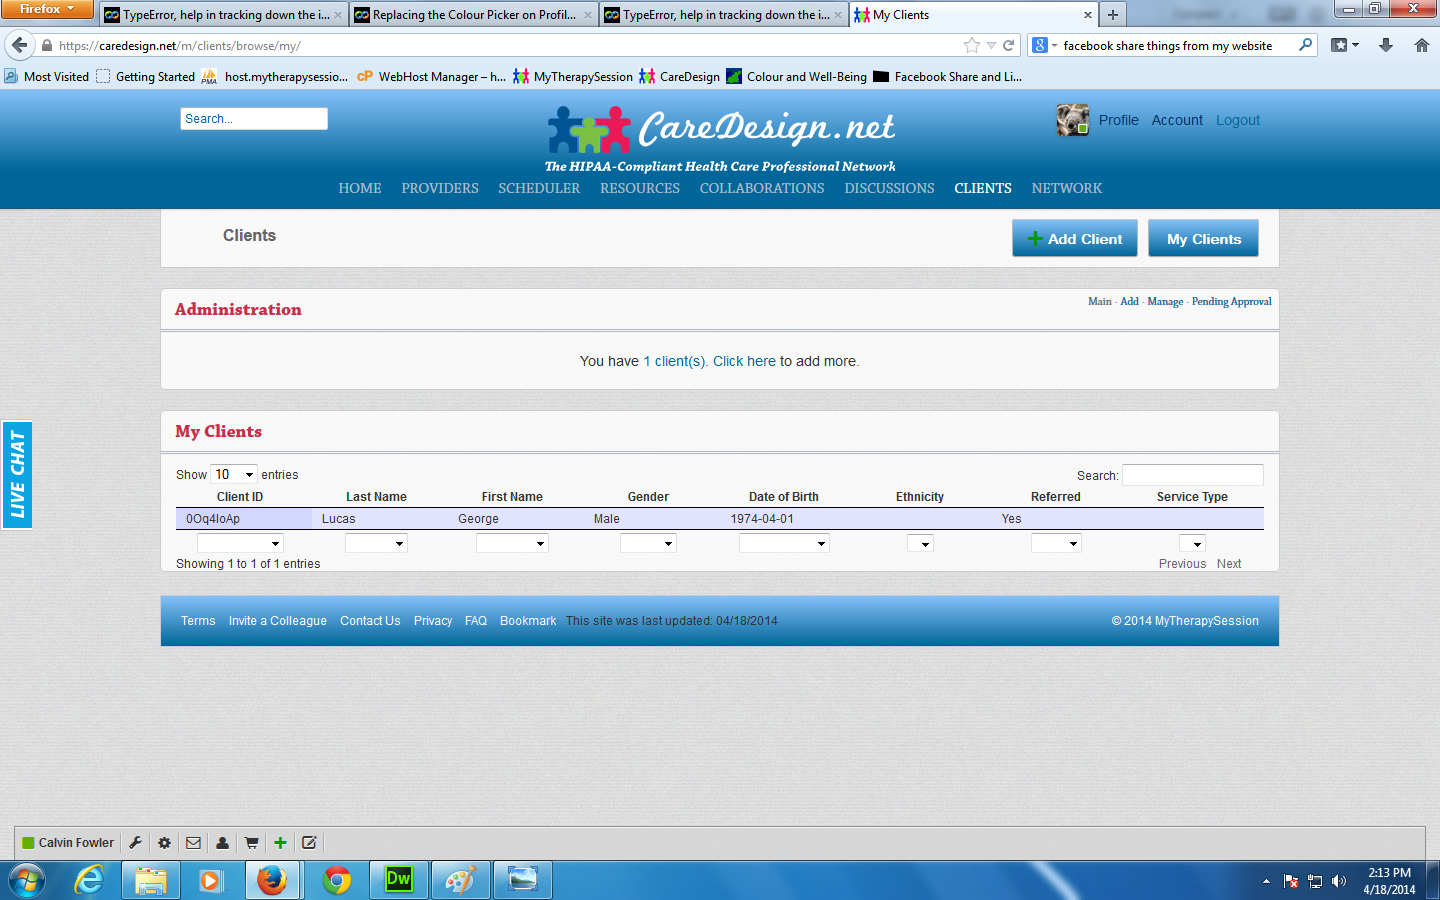This screenshot has height=900, width=1440.
Task: Open the gear settings icon
Action: tap(164, 843)
